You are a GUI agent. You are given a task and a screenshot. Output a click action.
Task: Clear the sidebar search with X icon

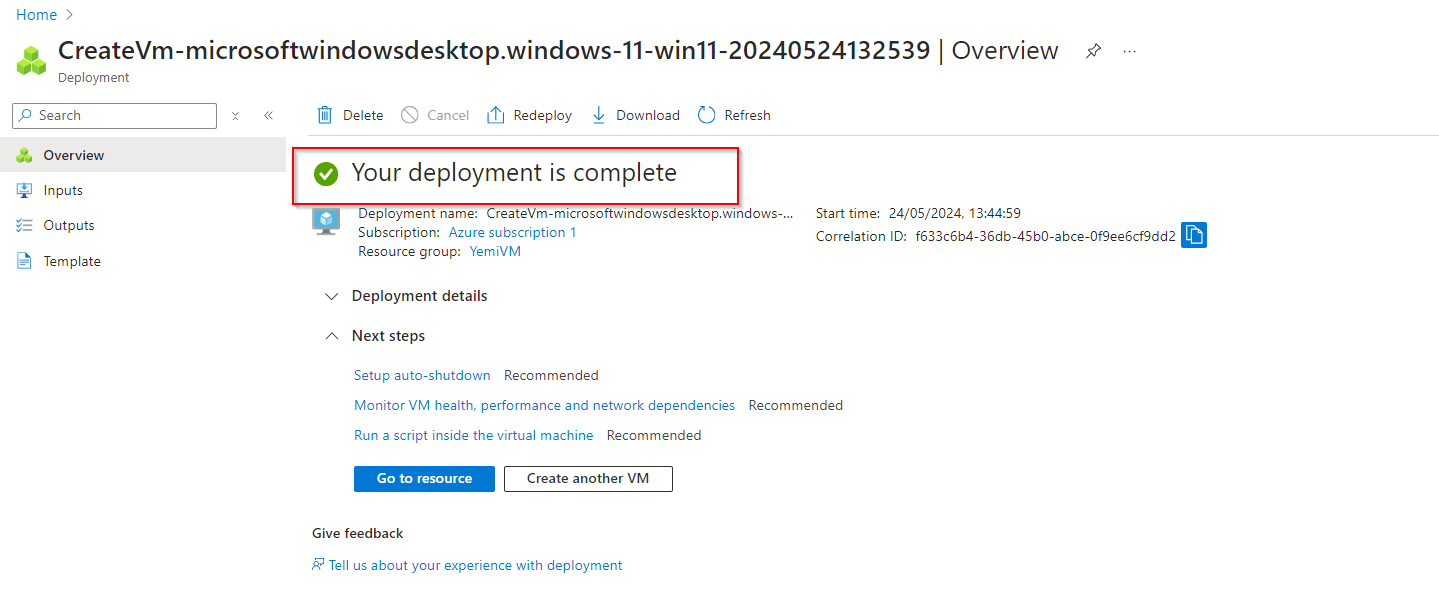click(x=236, y=116)
